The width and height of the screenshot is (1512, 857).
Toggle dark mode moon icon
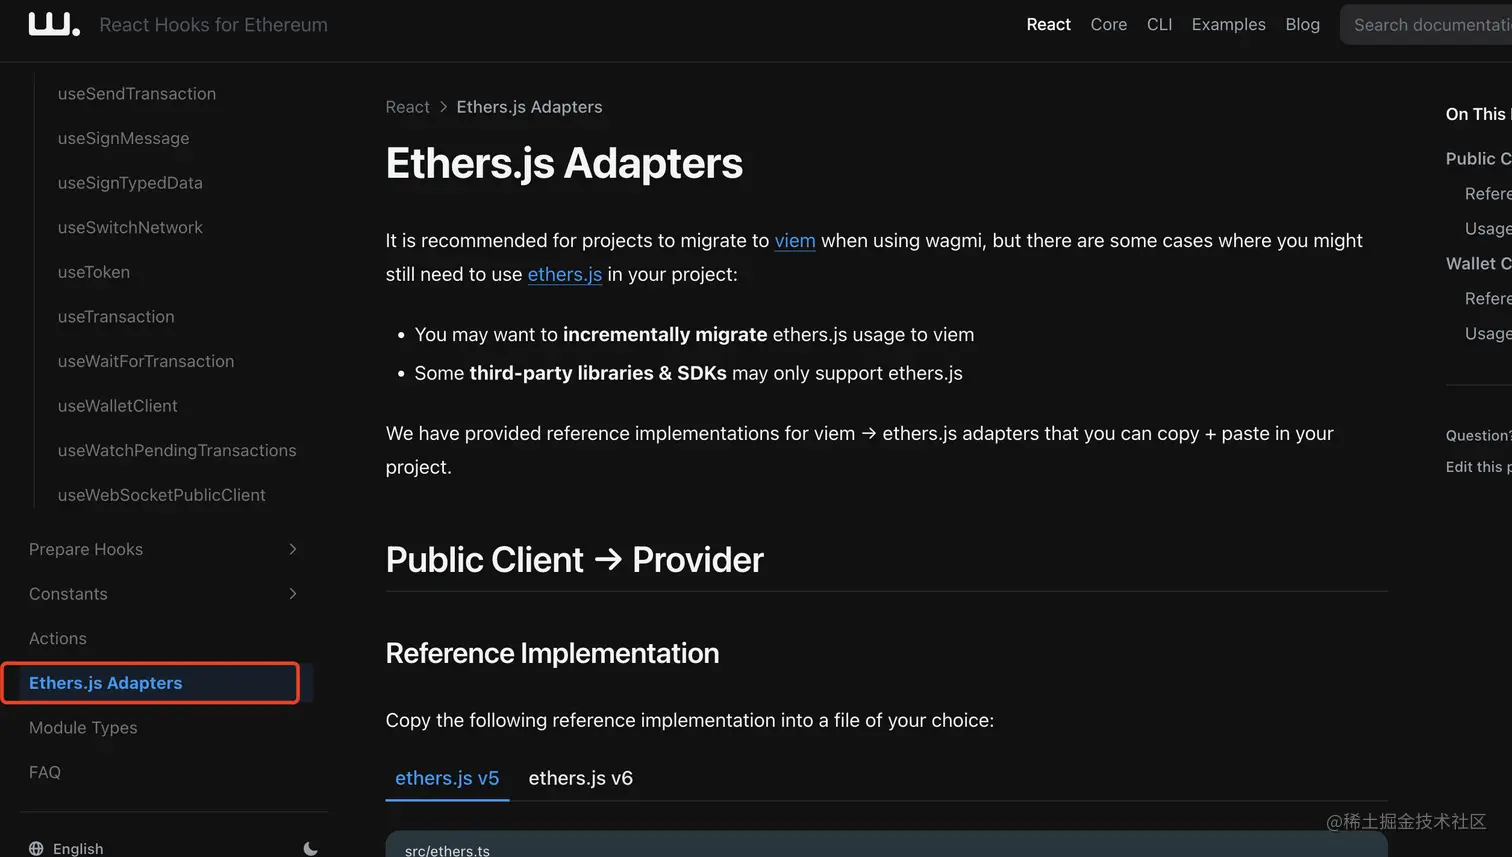(x=310, y=848)
